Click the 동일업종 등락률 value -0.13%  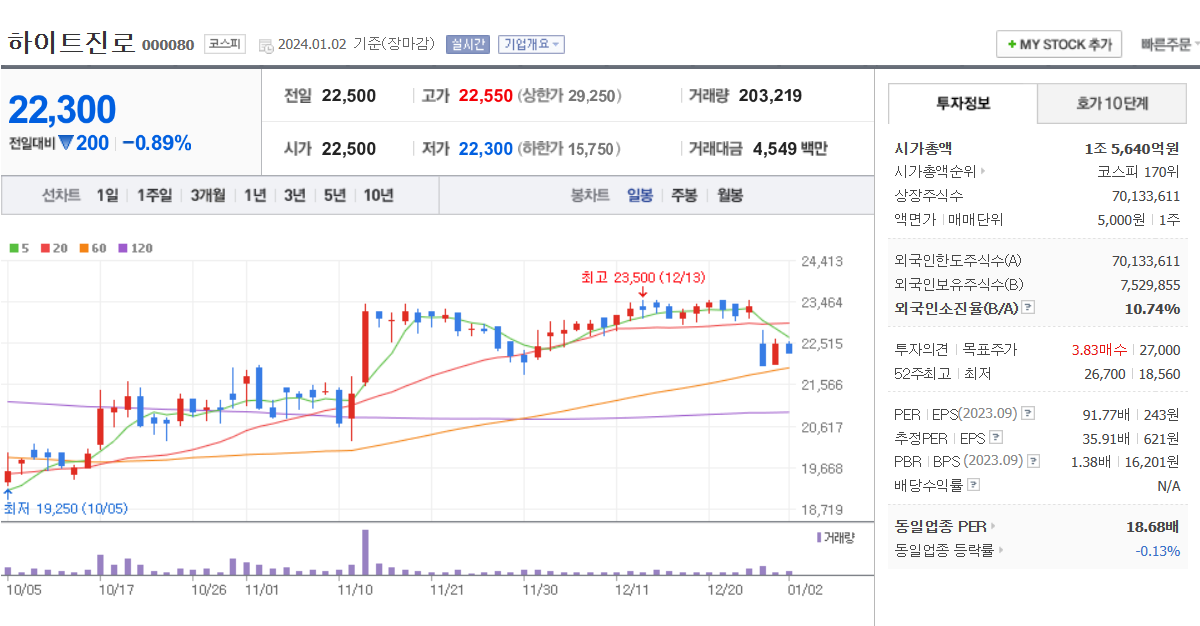1157,551
